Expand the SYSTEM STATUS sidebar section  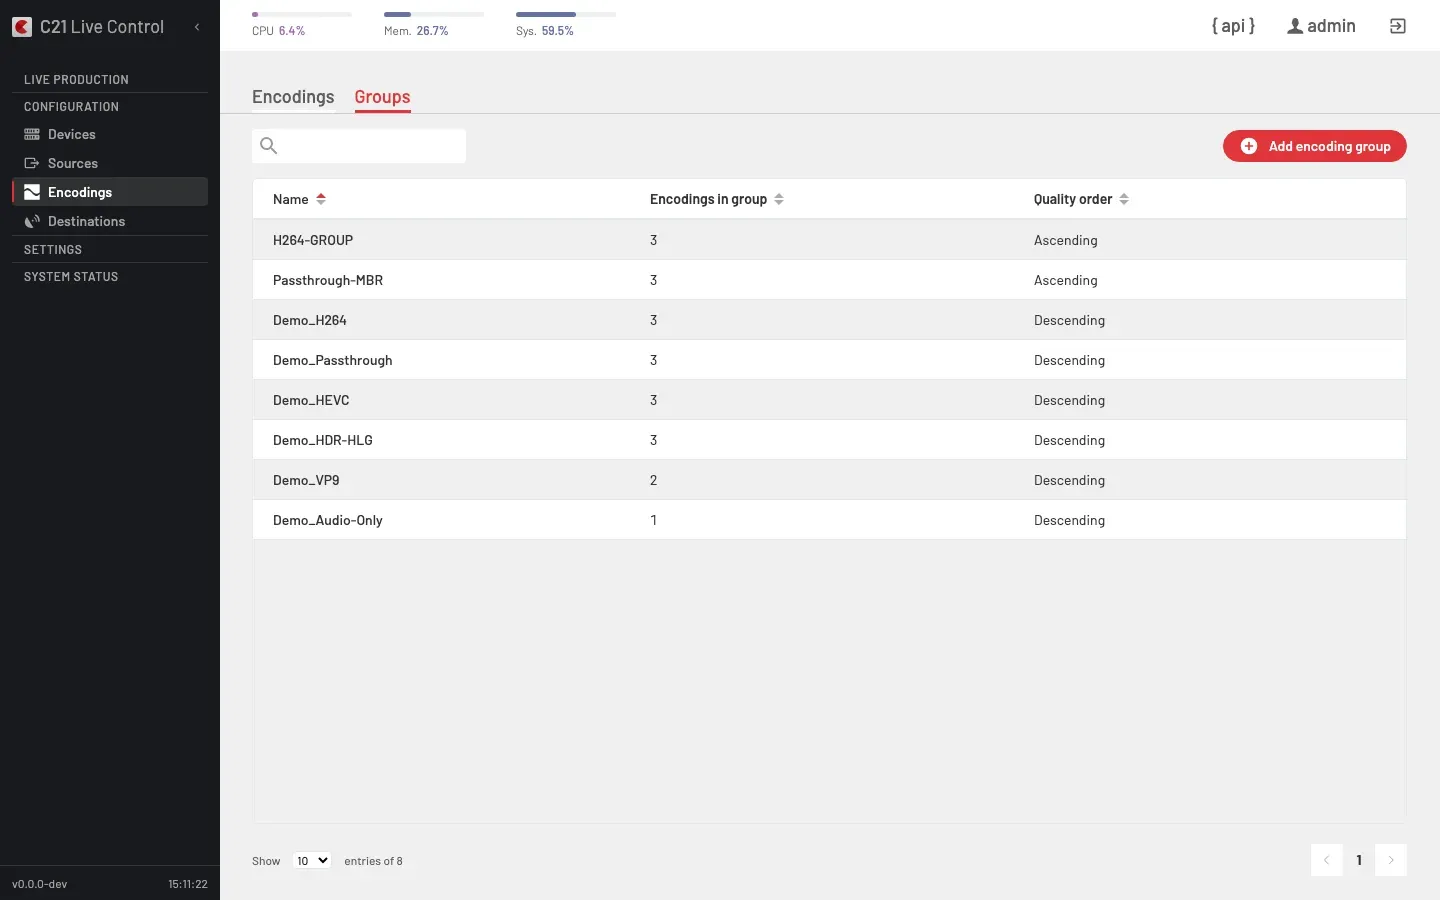pyautogui.click(x=71, y=276)
